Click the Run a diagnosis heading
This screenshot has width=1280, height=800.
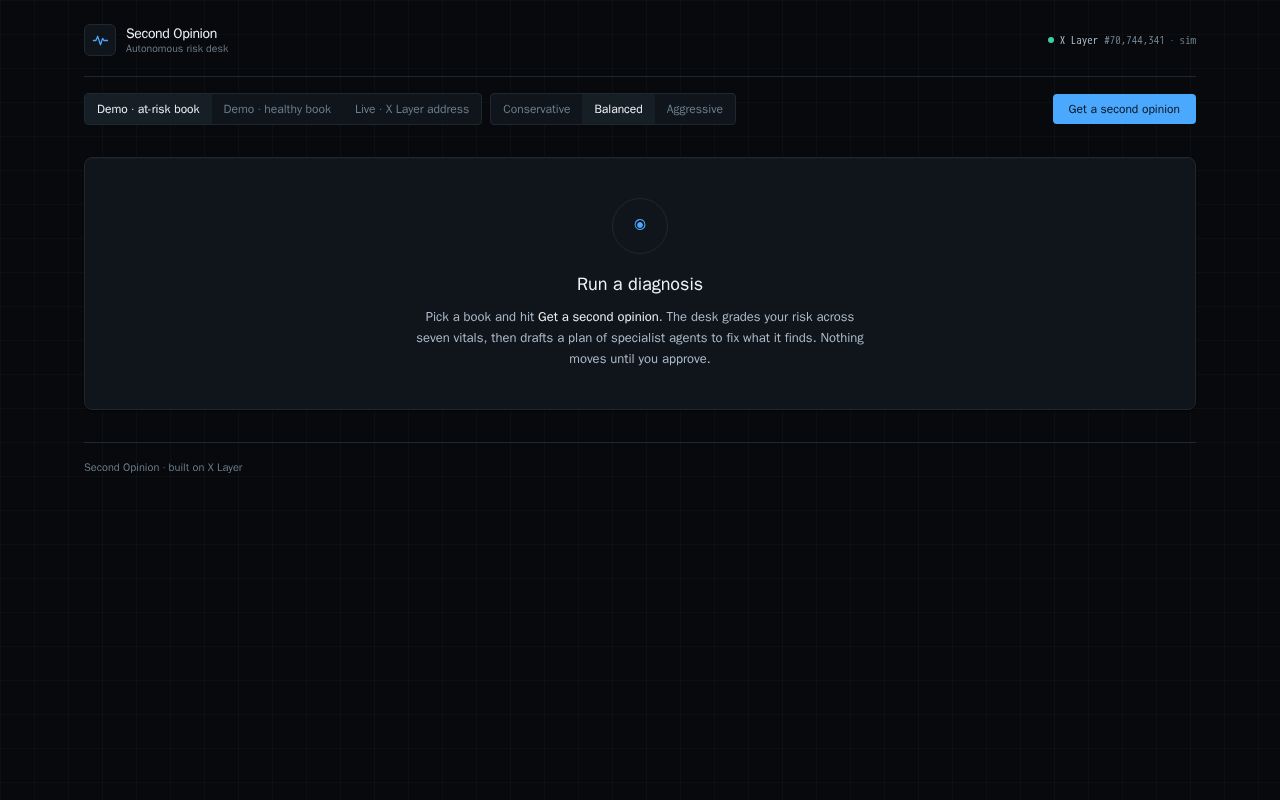pos(640,284)
